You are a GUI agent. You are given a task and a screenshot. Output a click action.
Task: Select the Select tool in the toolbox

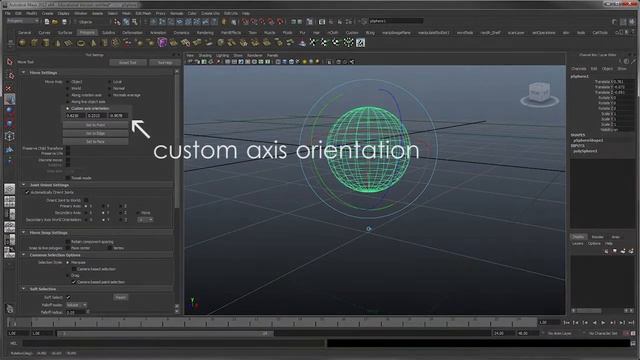click(x=10, y=62)
